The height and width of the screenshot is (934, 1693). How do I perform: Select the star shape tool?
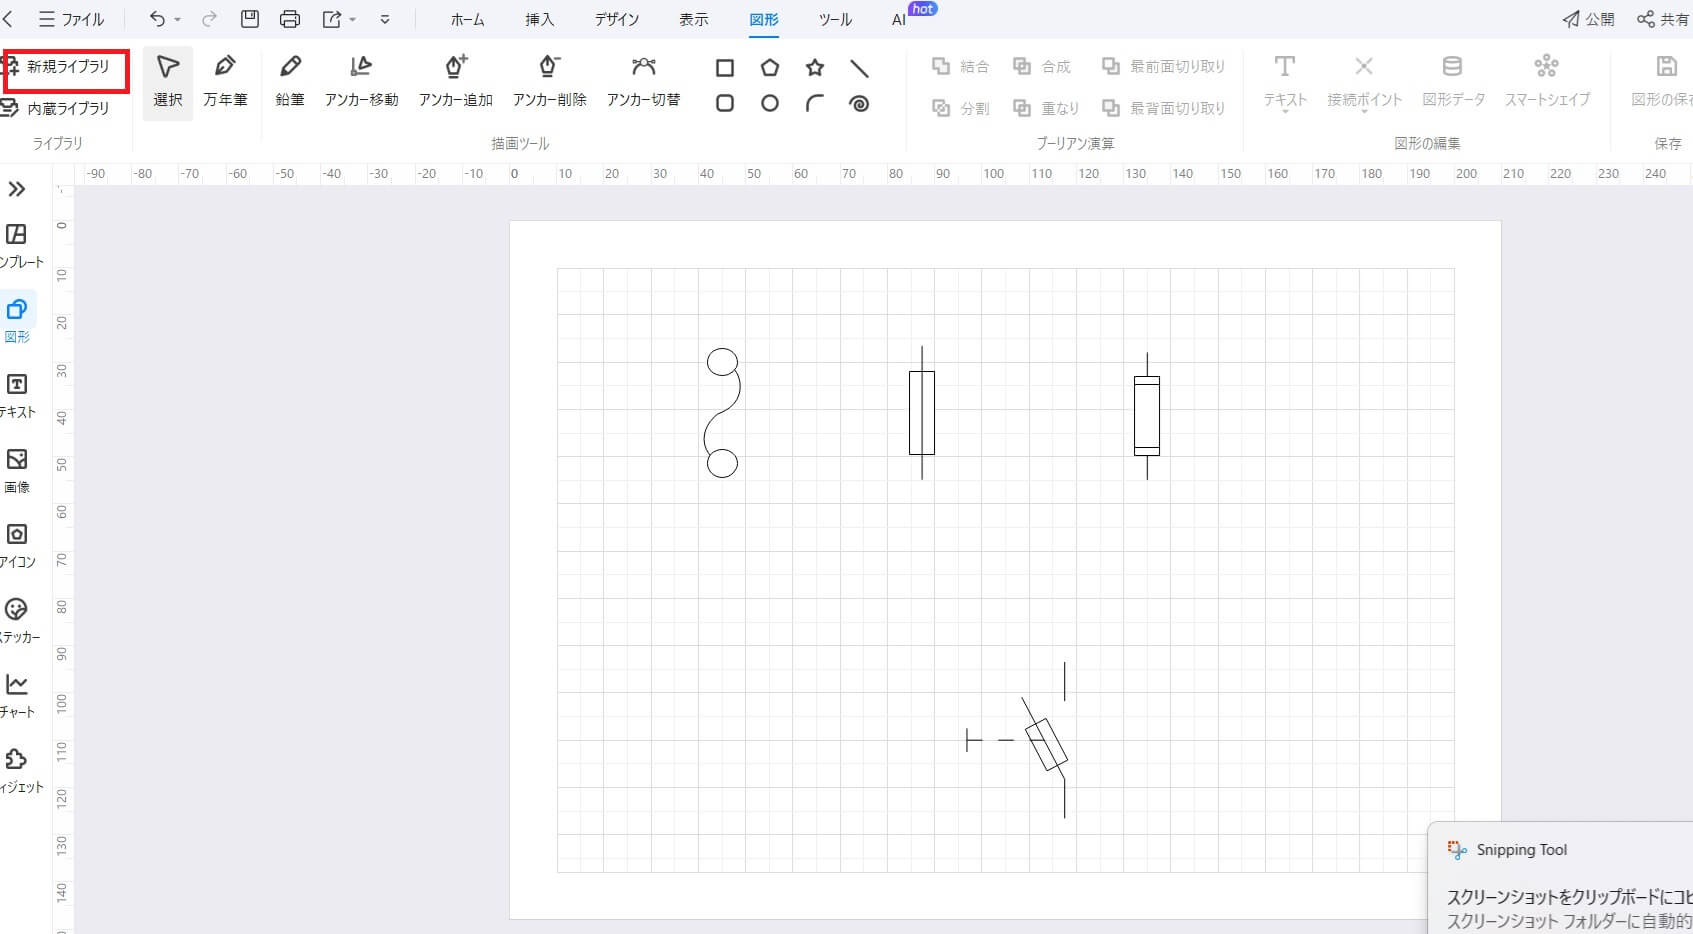coord(815,68)
